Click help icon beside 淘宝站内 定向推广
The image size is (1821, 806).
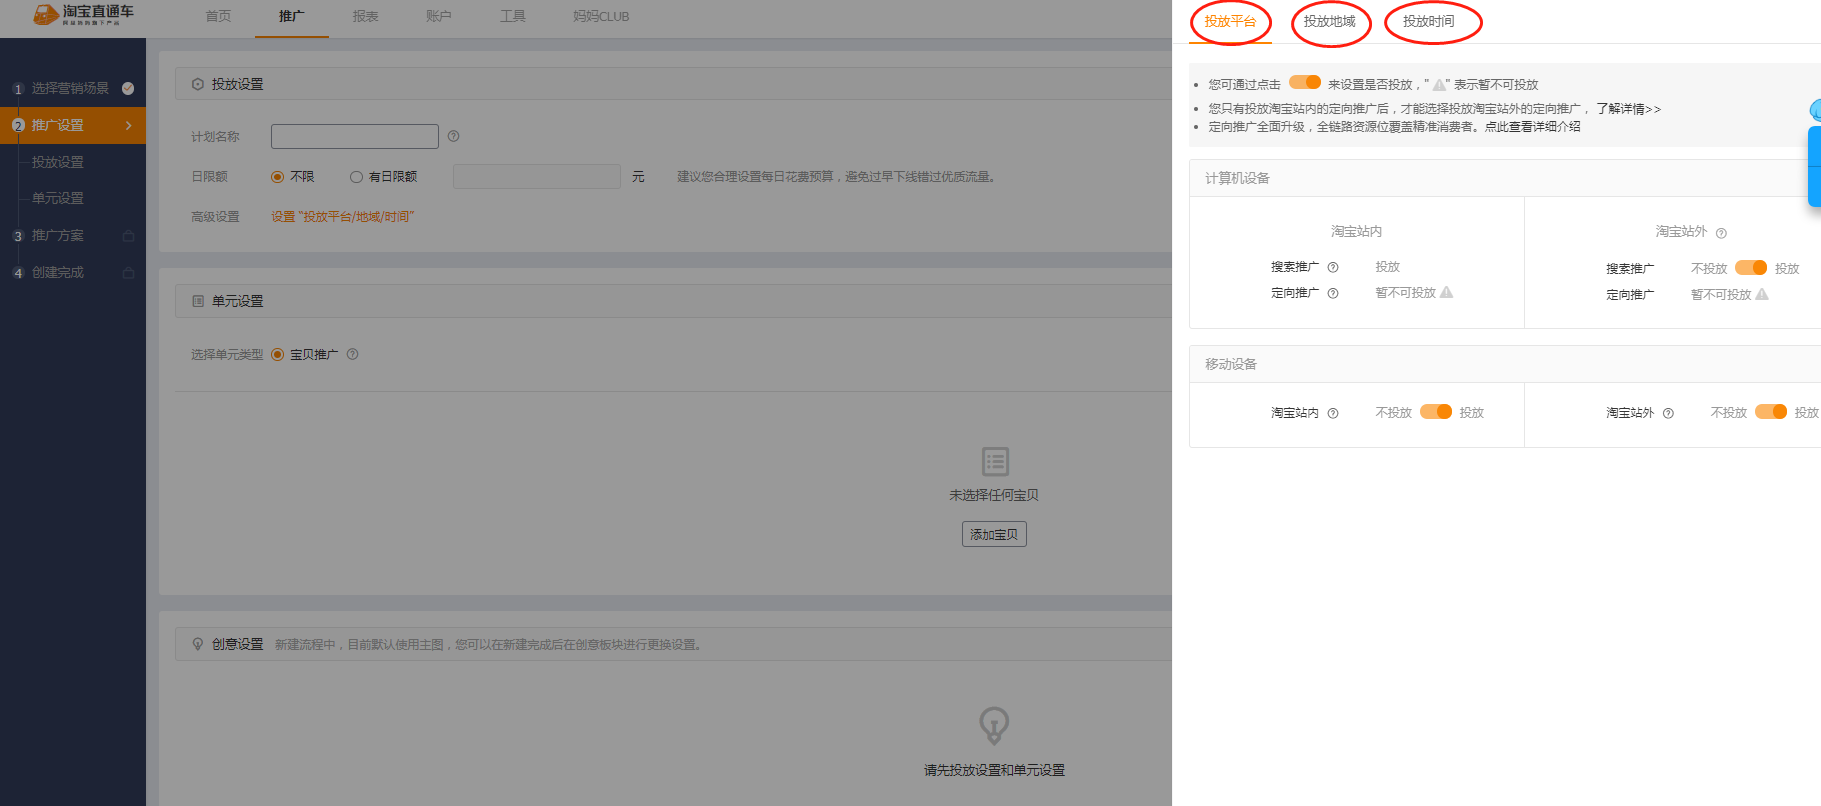pyautogui.click(x=1332, y=293)
